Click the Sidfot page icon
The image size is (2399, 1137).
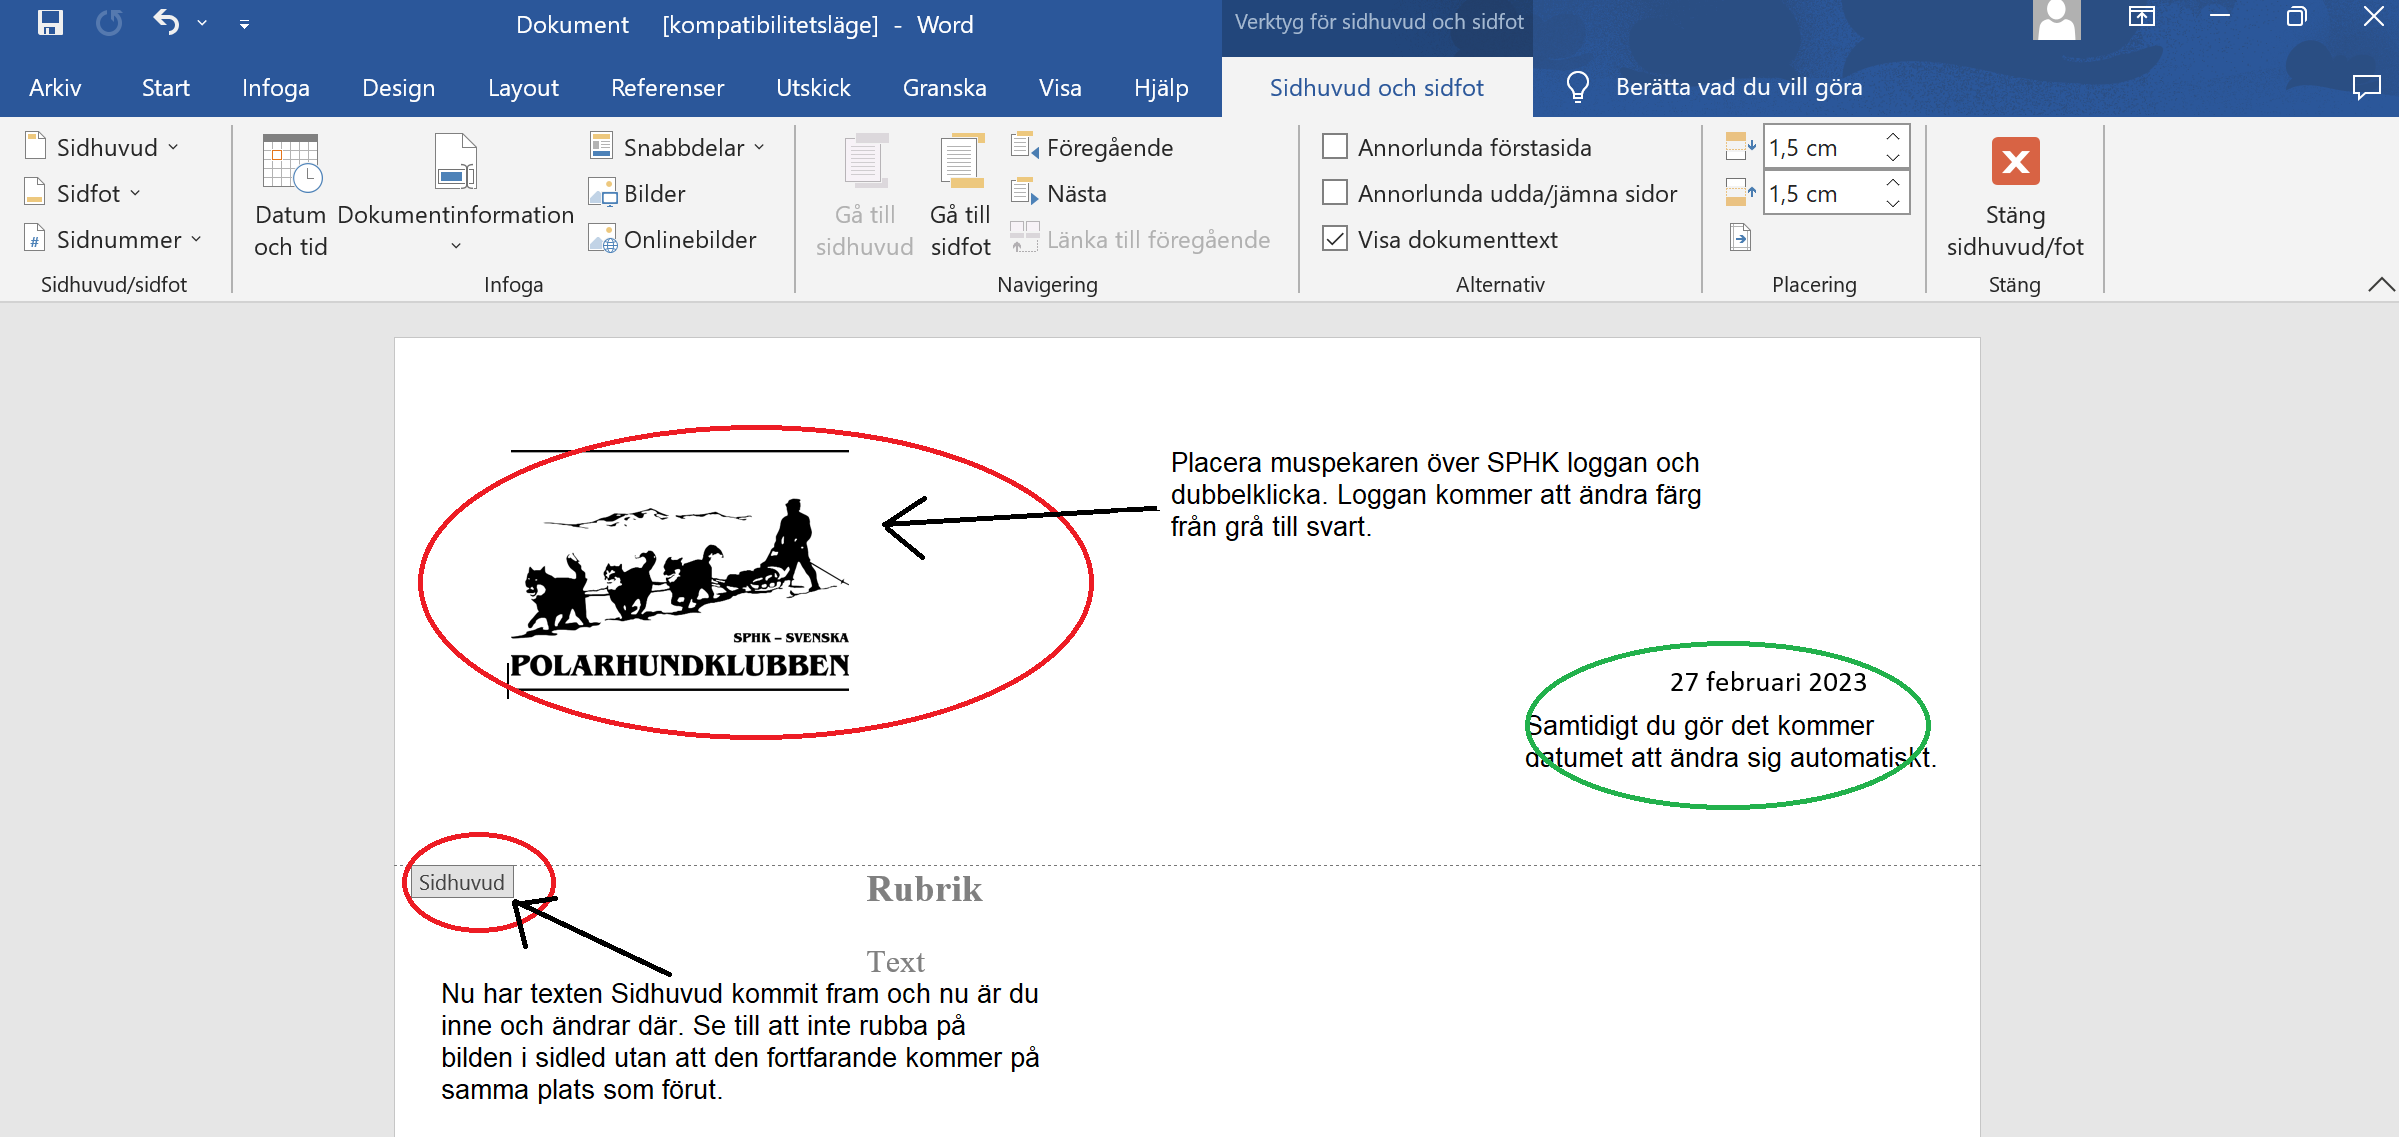(x=35, y=192)
